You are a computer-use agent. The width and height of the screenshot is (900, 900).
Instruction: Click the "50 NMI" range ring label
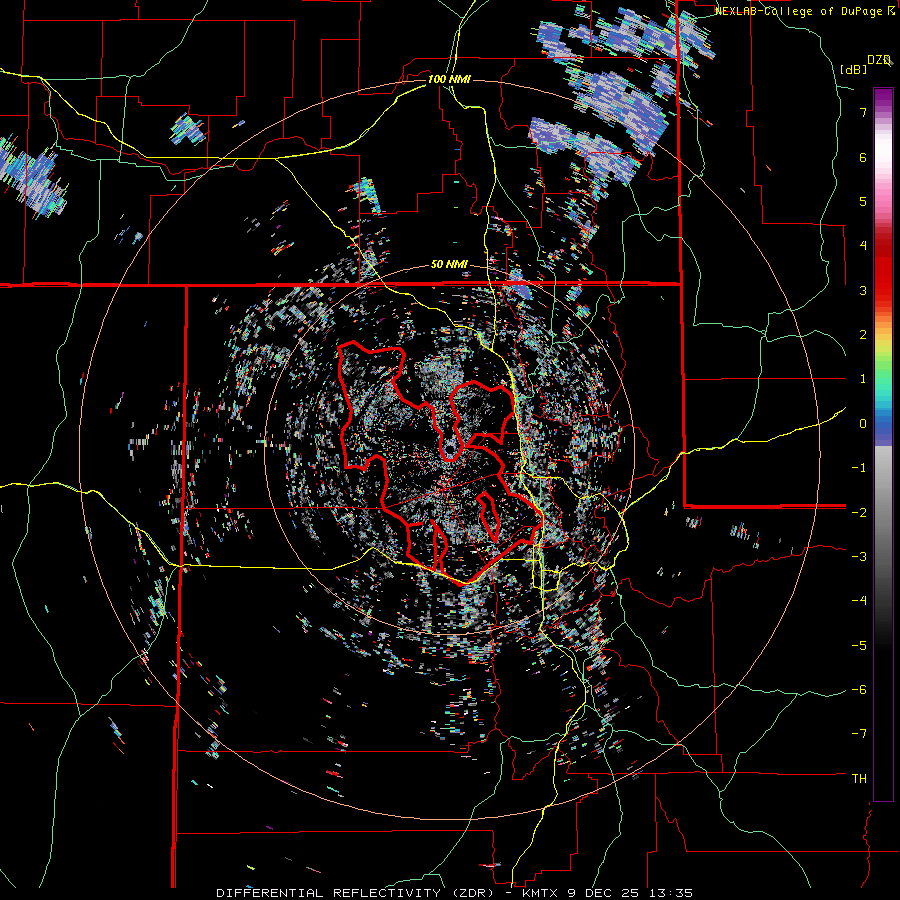tap(449, 265)
